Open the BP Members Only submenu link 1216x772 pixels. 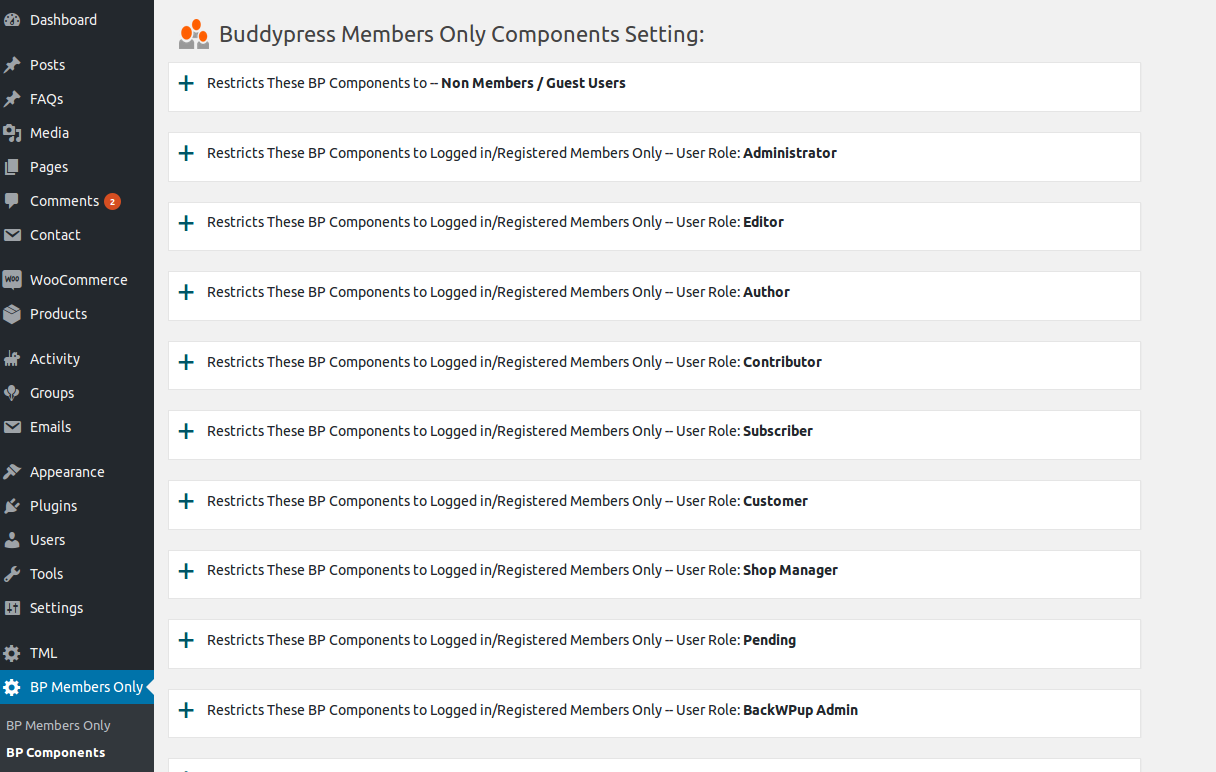[58, 726]
